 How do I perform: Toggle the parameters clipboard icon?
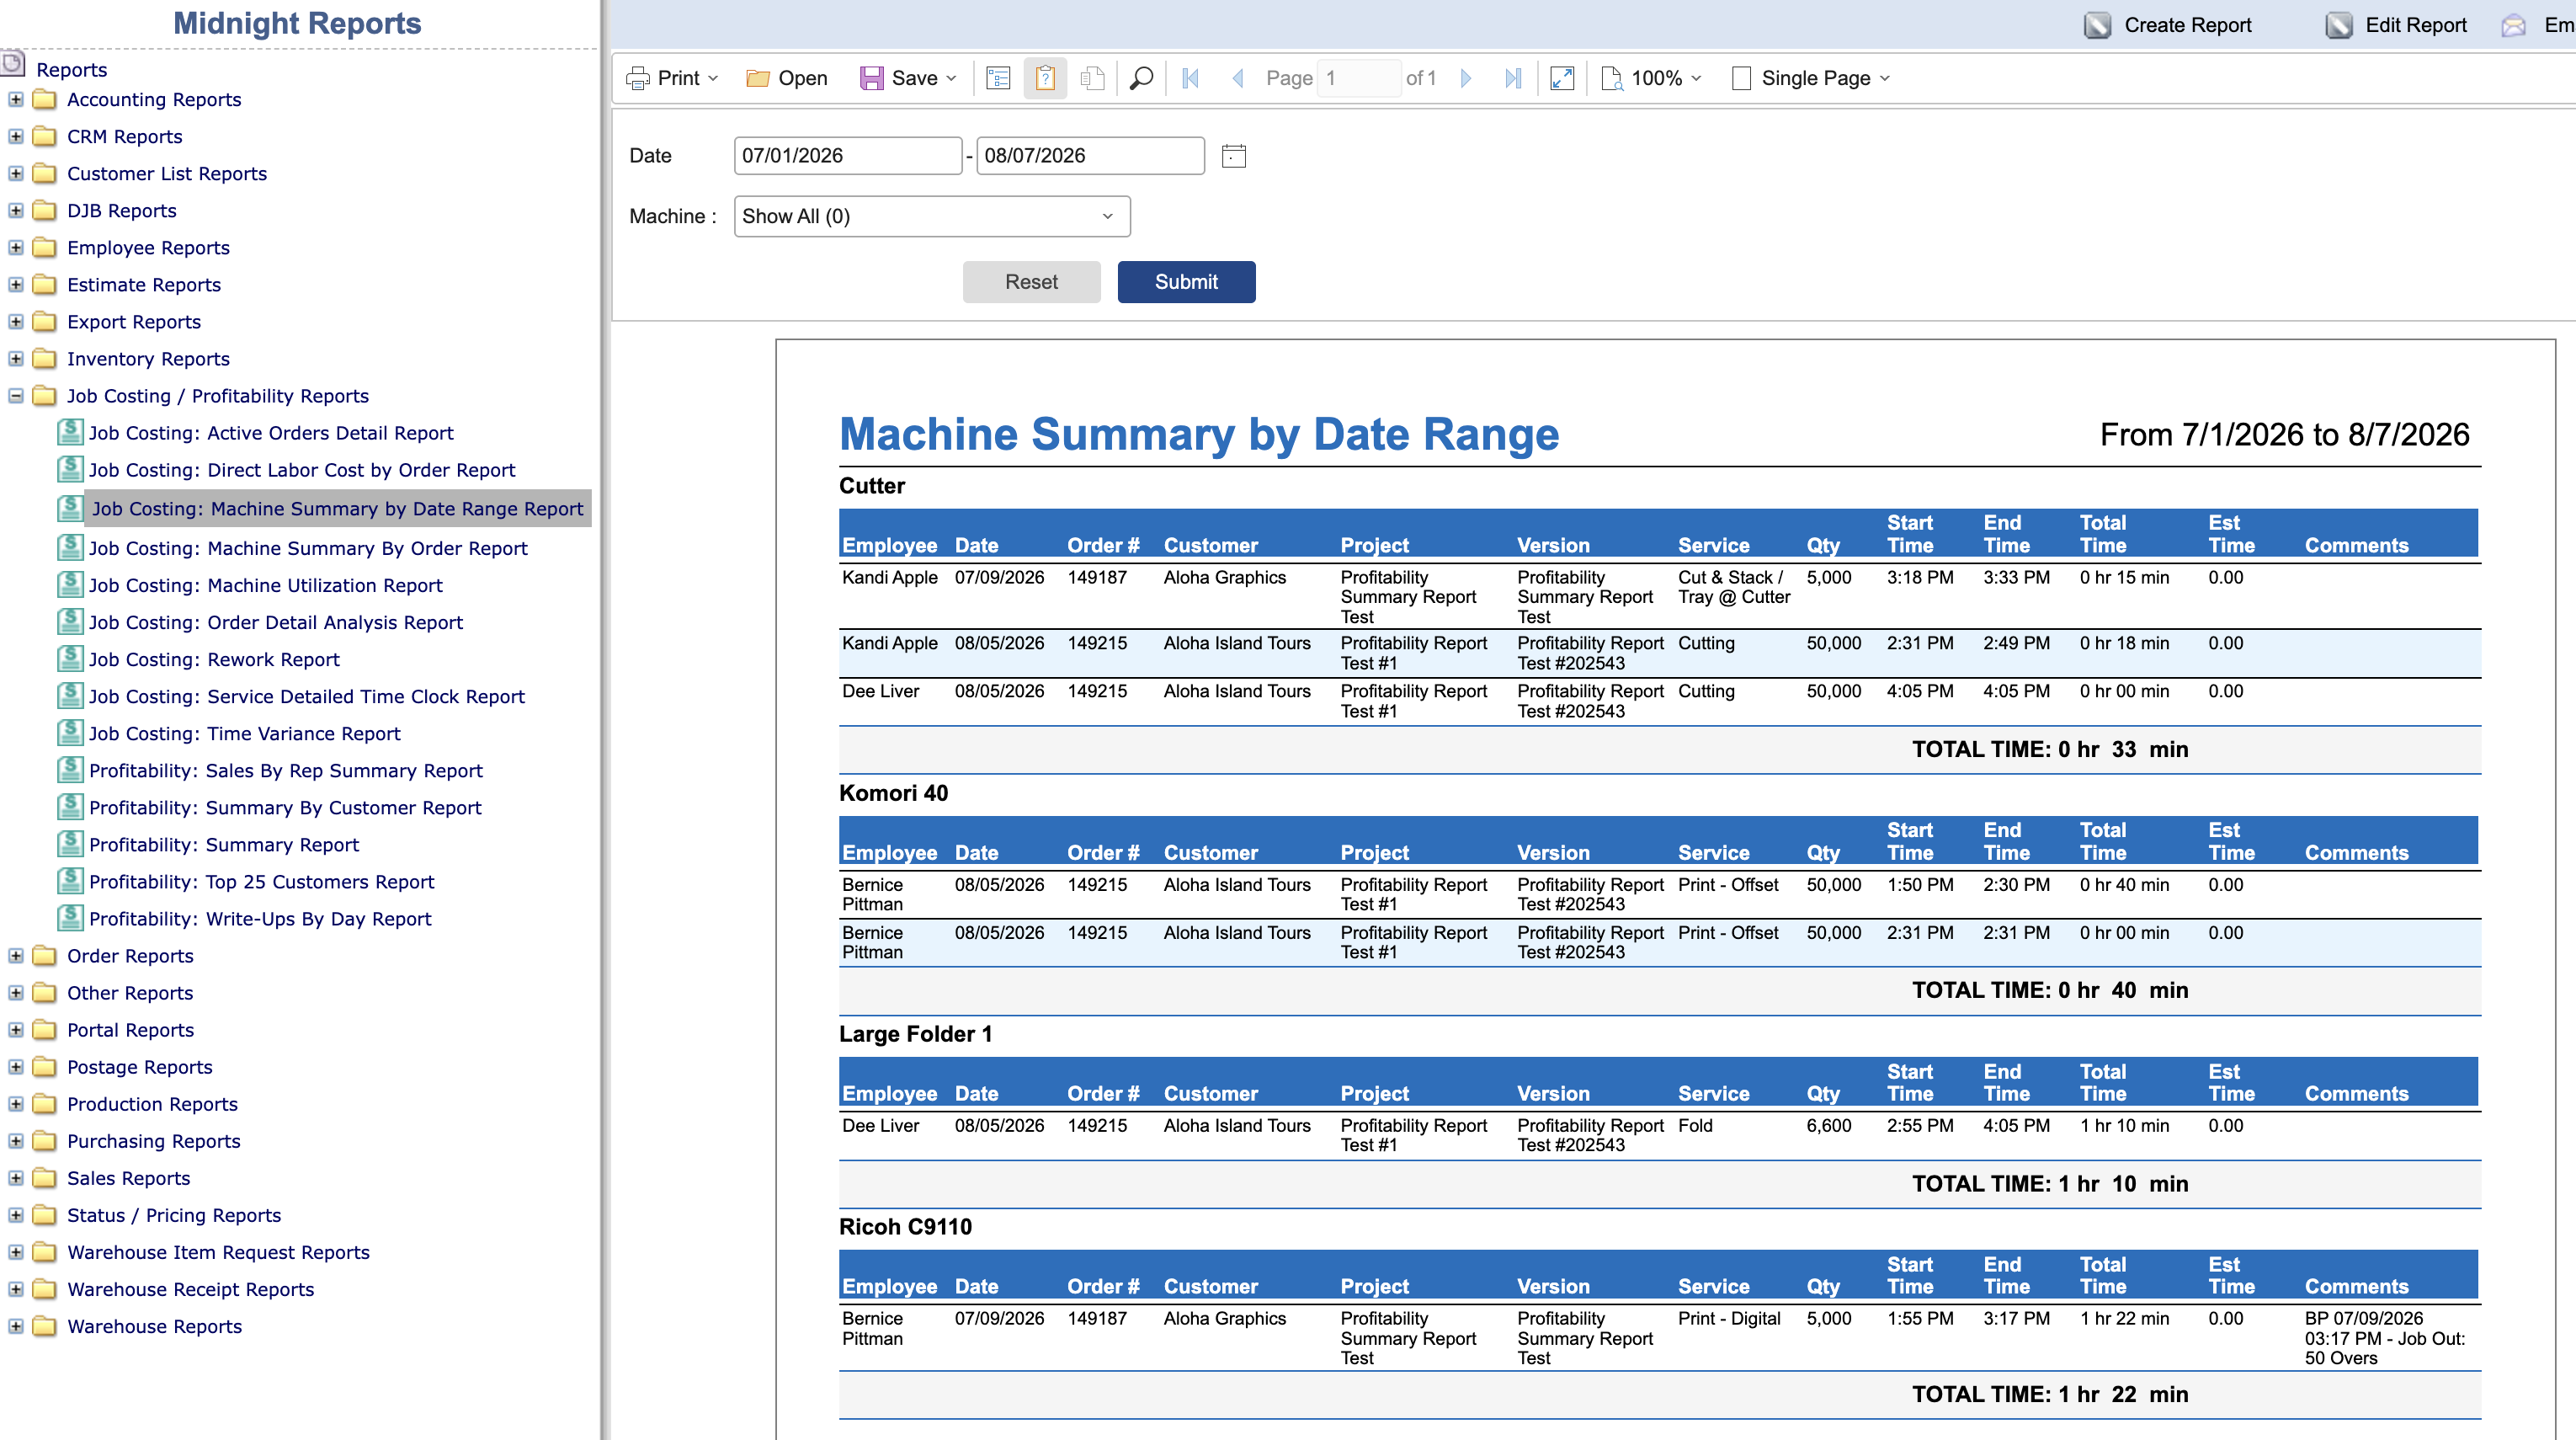(1045, 78)
